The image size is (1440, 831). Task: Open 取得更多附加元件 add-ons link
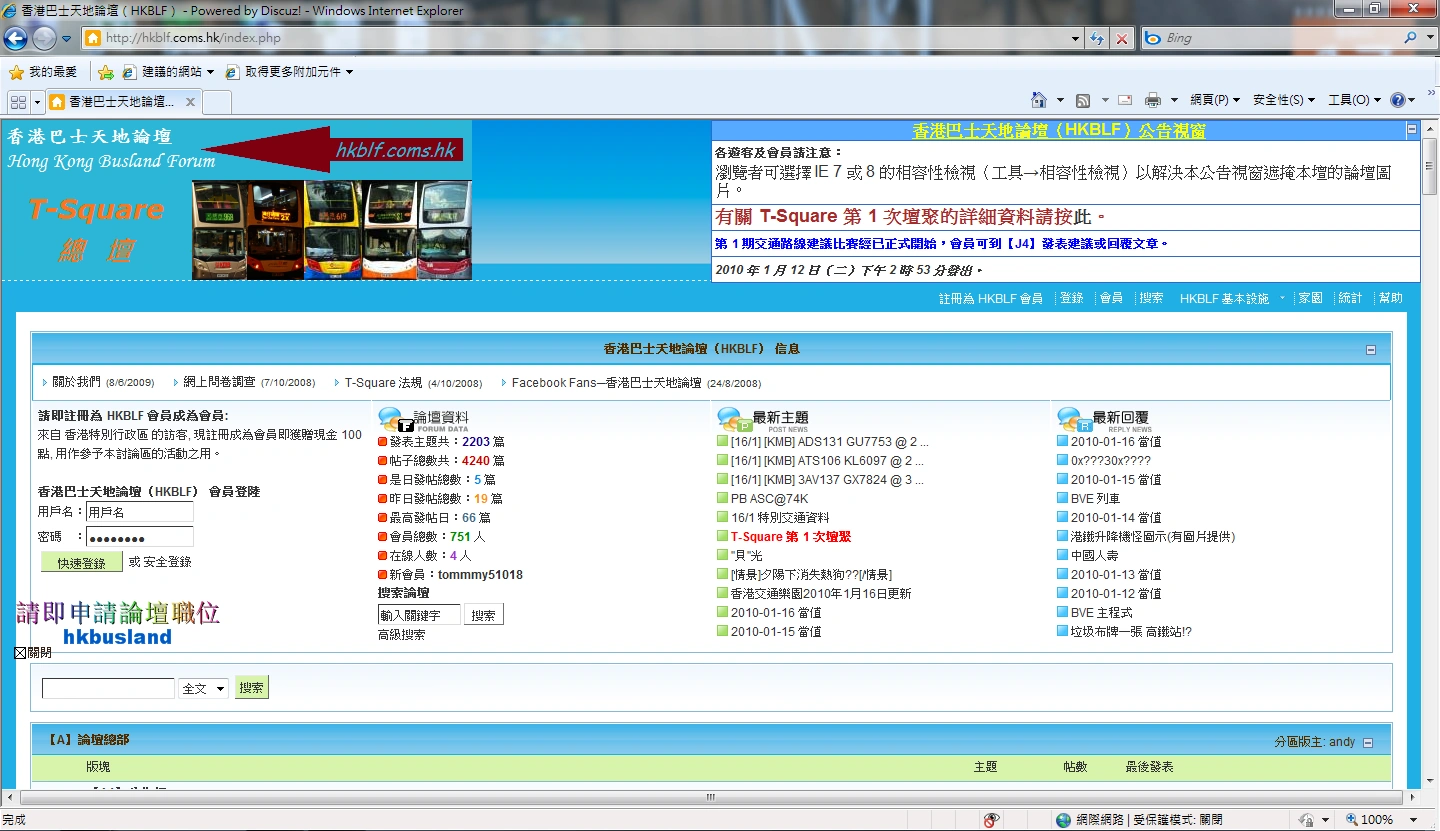click(x=289, y=72)
